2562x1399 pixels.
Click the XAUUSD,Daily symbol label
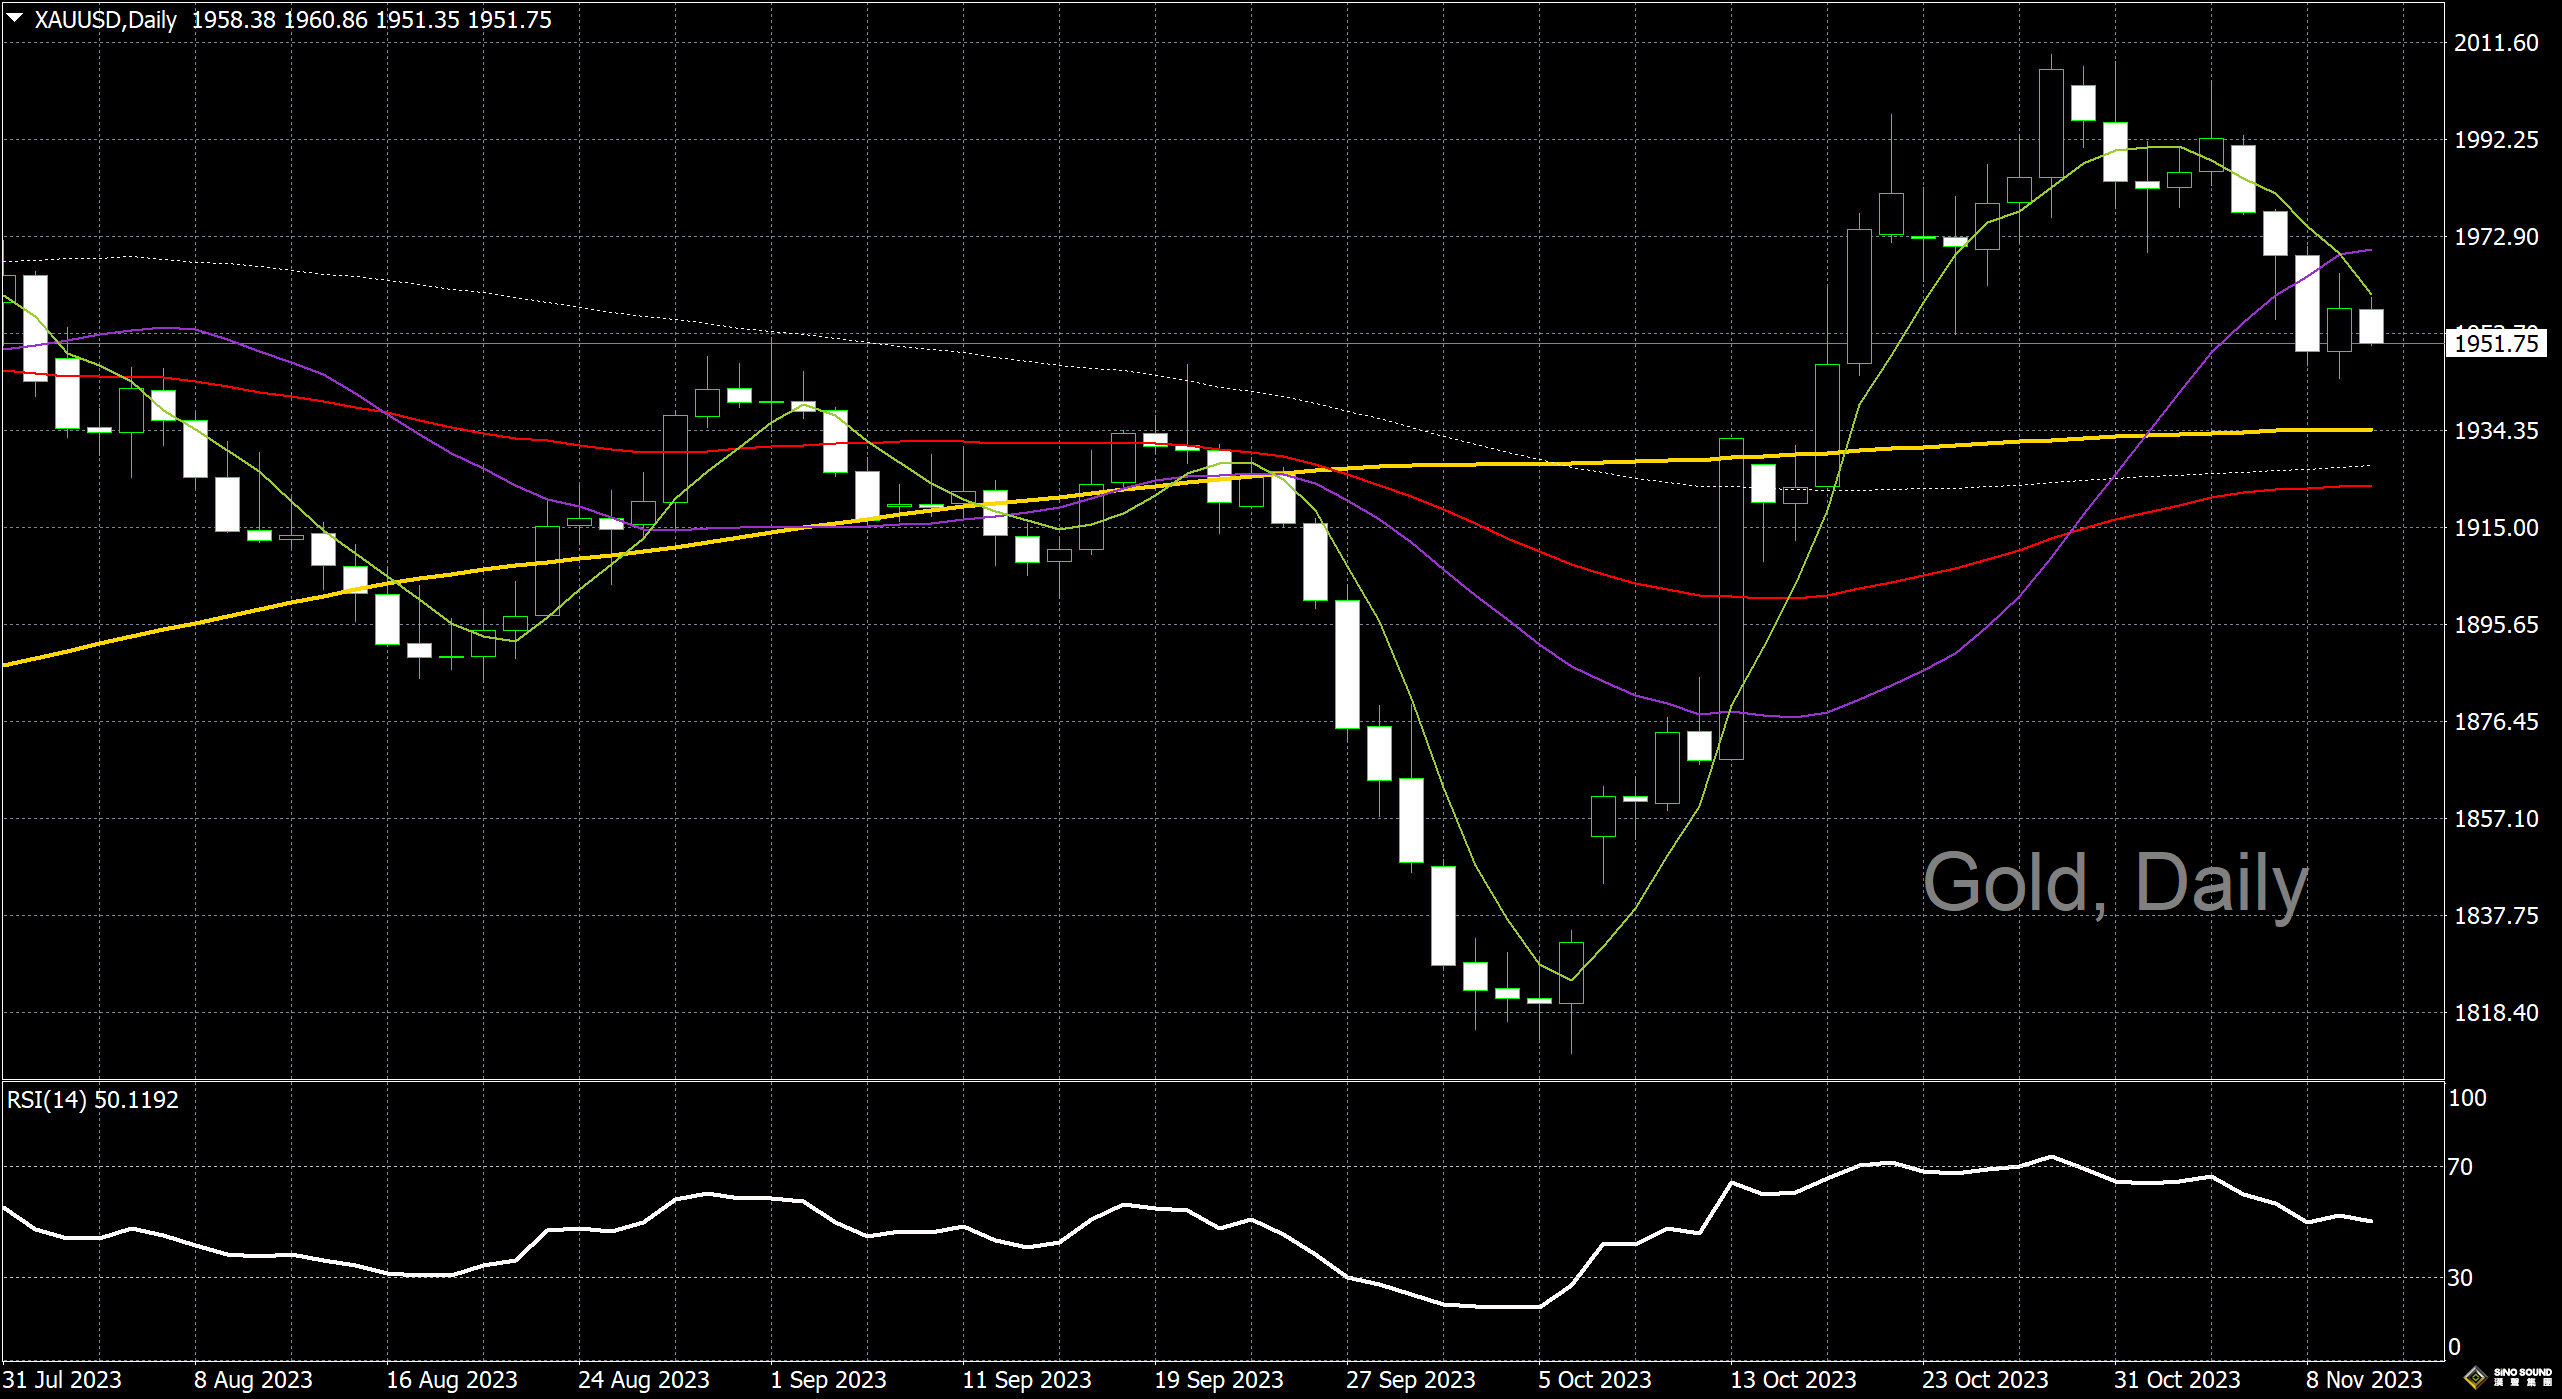coord(105,20)
